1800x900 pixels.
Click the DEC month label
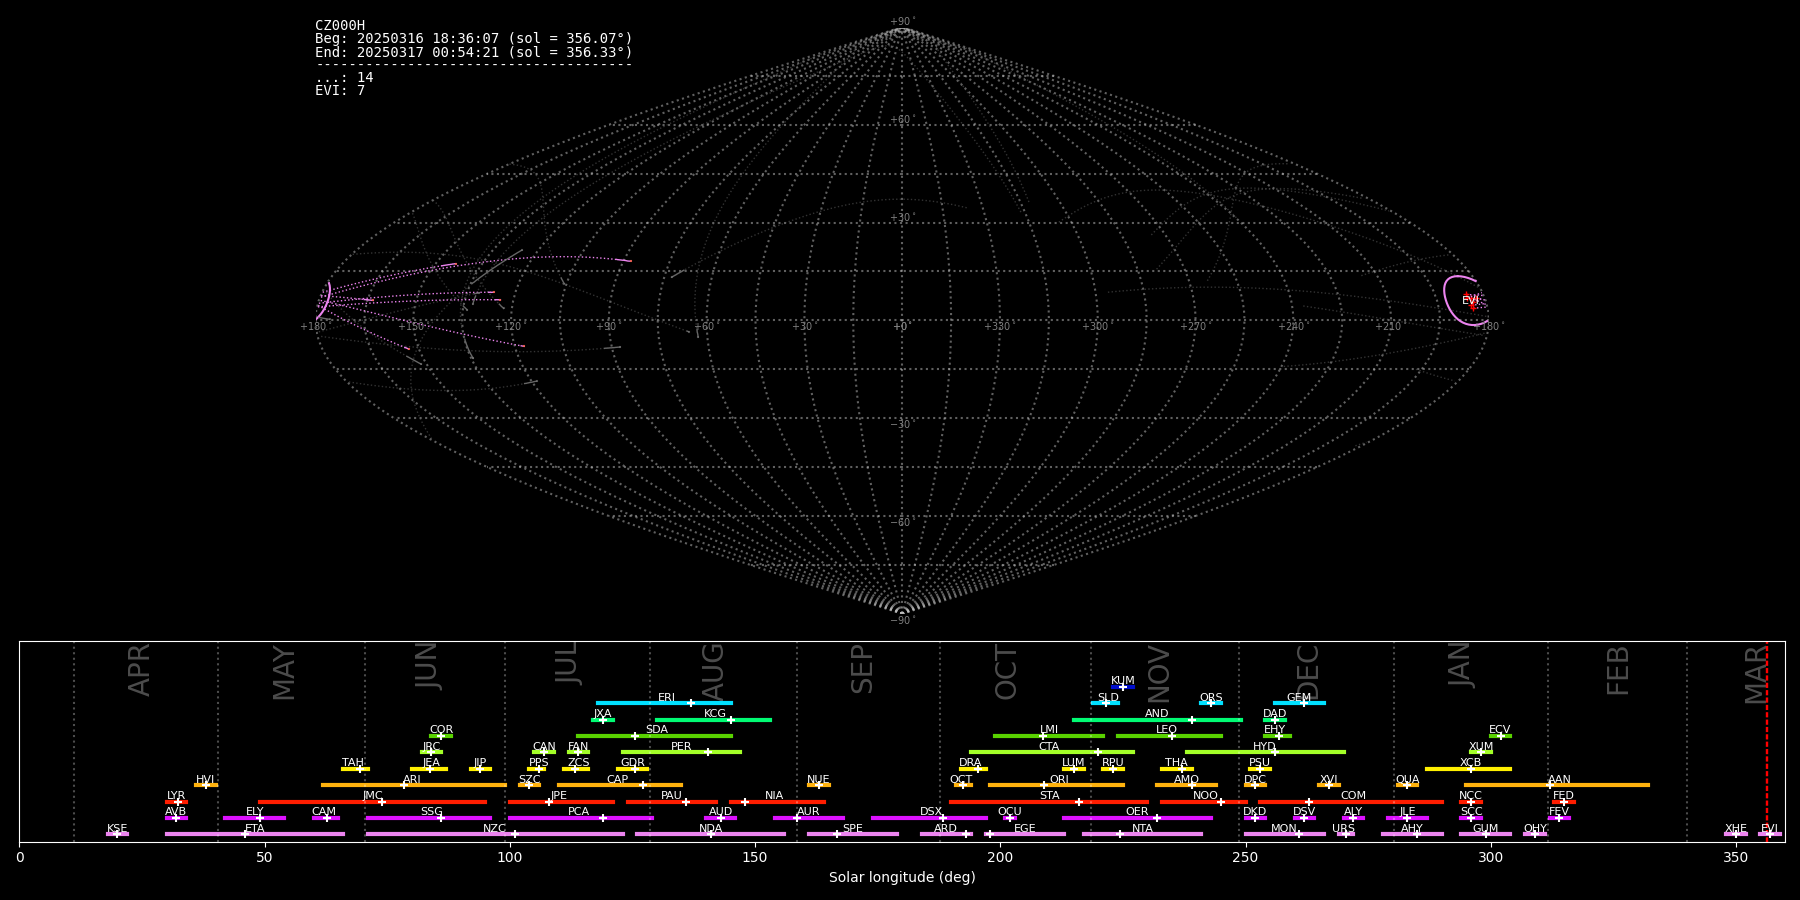pos(1308,672)
